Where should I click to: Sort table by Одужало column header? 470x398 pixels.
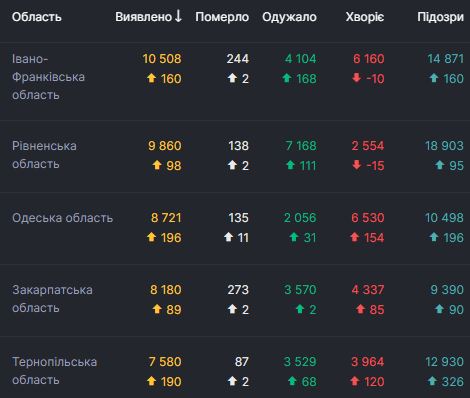[289, 17]
